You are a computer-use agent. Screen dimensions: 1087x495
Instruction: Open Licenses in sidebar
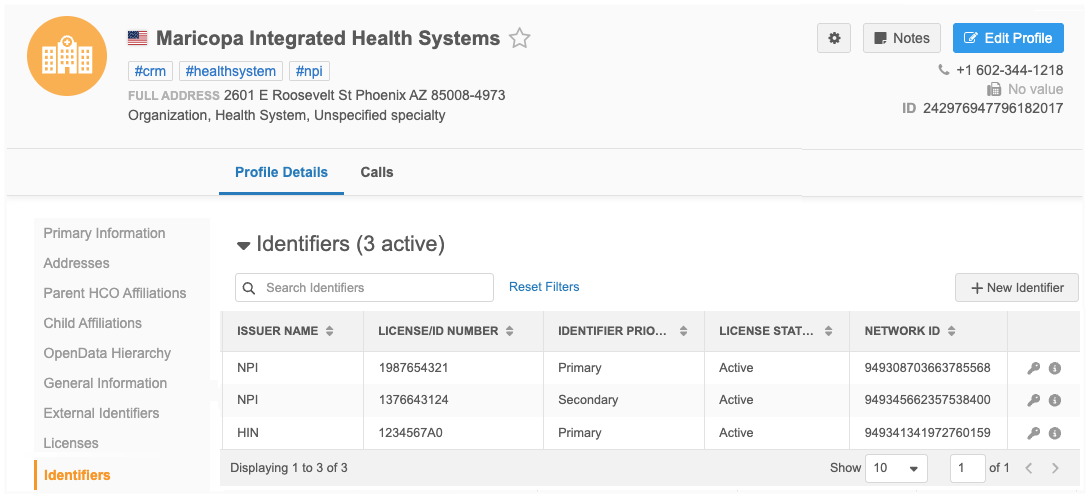[71, 443]
